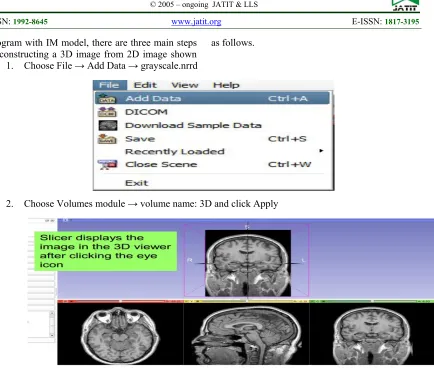Open the View menu

pyautogui.click(x=185, y=85)
